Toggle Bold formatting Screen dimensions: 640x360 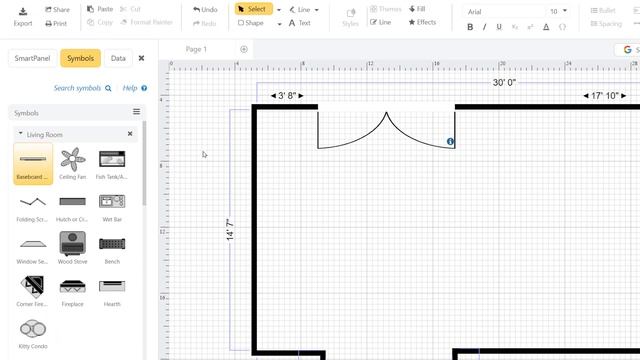tap(470, 27)
